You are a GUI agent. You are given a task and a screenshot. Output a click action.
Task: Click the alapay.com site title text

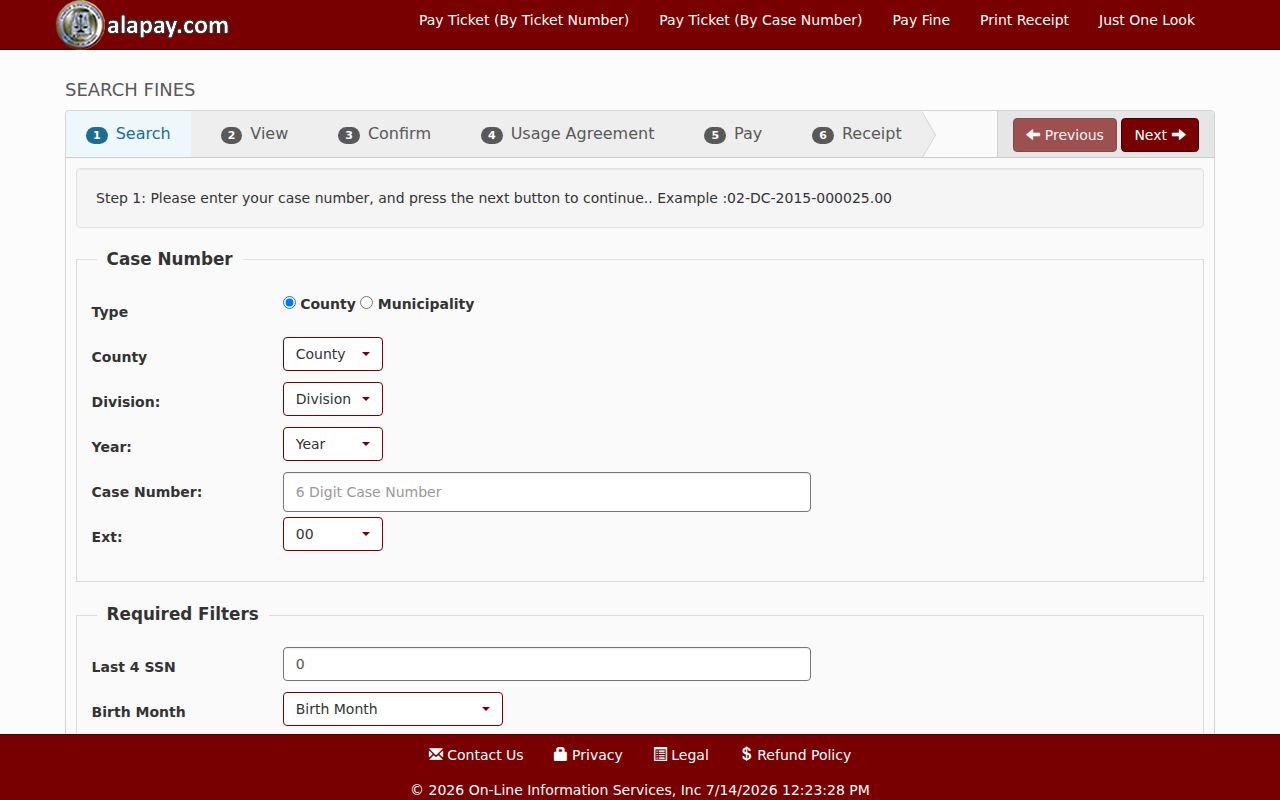pyautogui.click(x=168, y=25)
